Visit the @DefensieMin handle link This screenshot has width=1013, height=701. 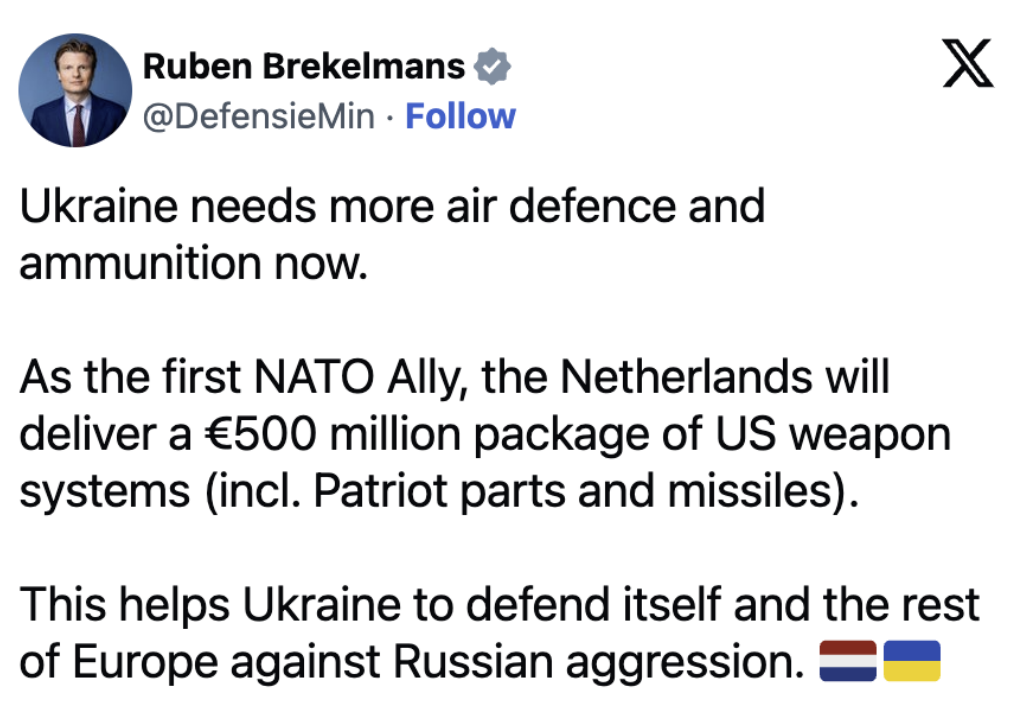[x=260, y=117]
